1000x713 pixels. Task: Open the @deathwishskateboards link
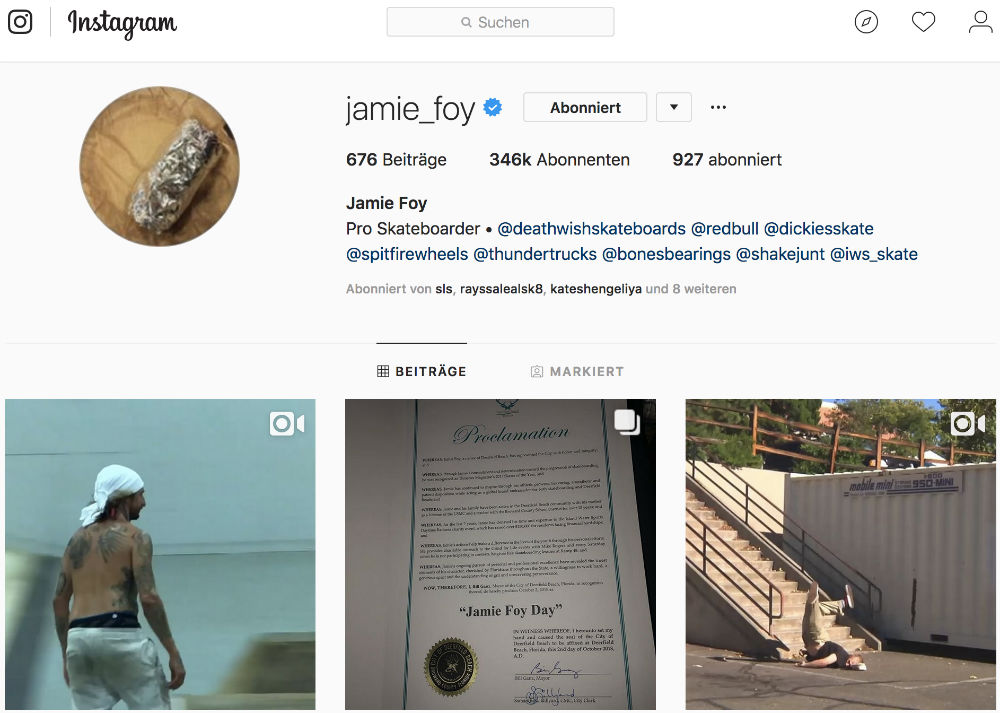[591, 228]
